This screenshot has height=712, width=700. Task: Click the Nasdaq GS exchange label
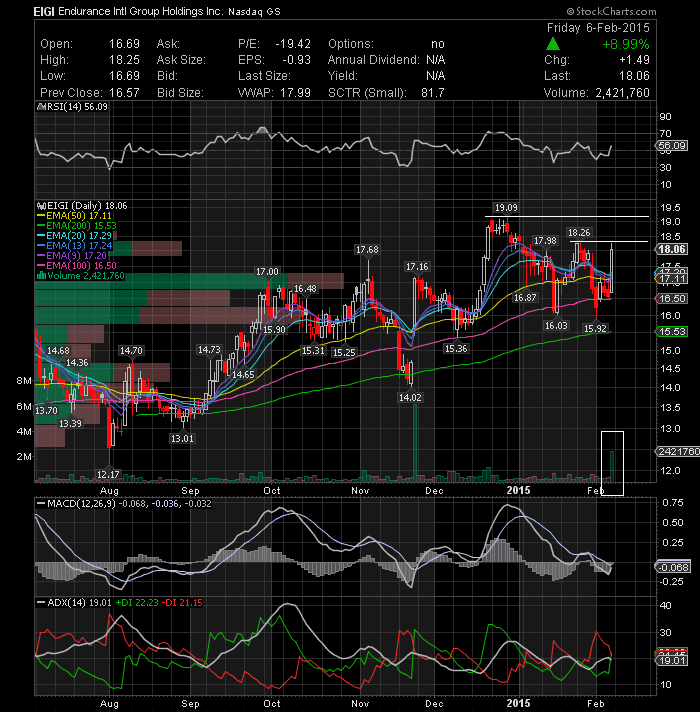[254, 12]
